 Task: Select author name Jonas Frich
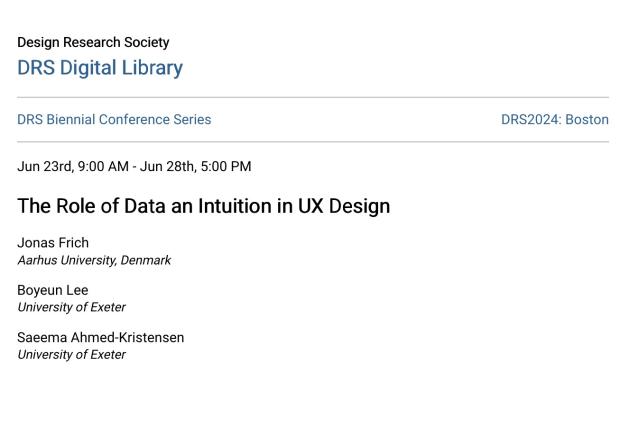coord(53,243)
